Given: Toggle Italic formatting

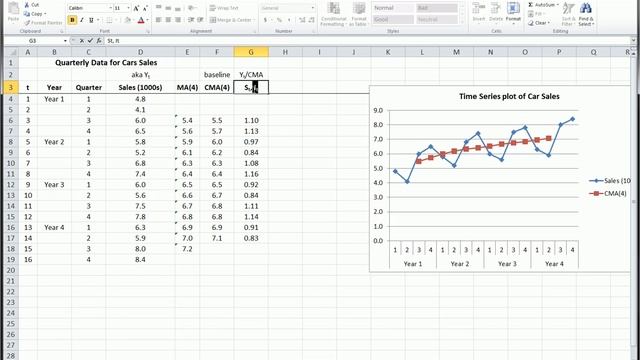Looking at the screenshot, I should point(82,20).
